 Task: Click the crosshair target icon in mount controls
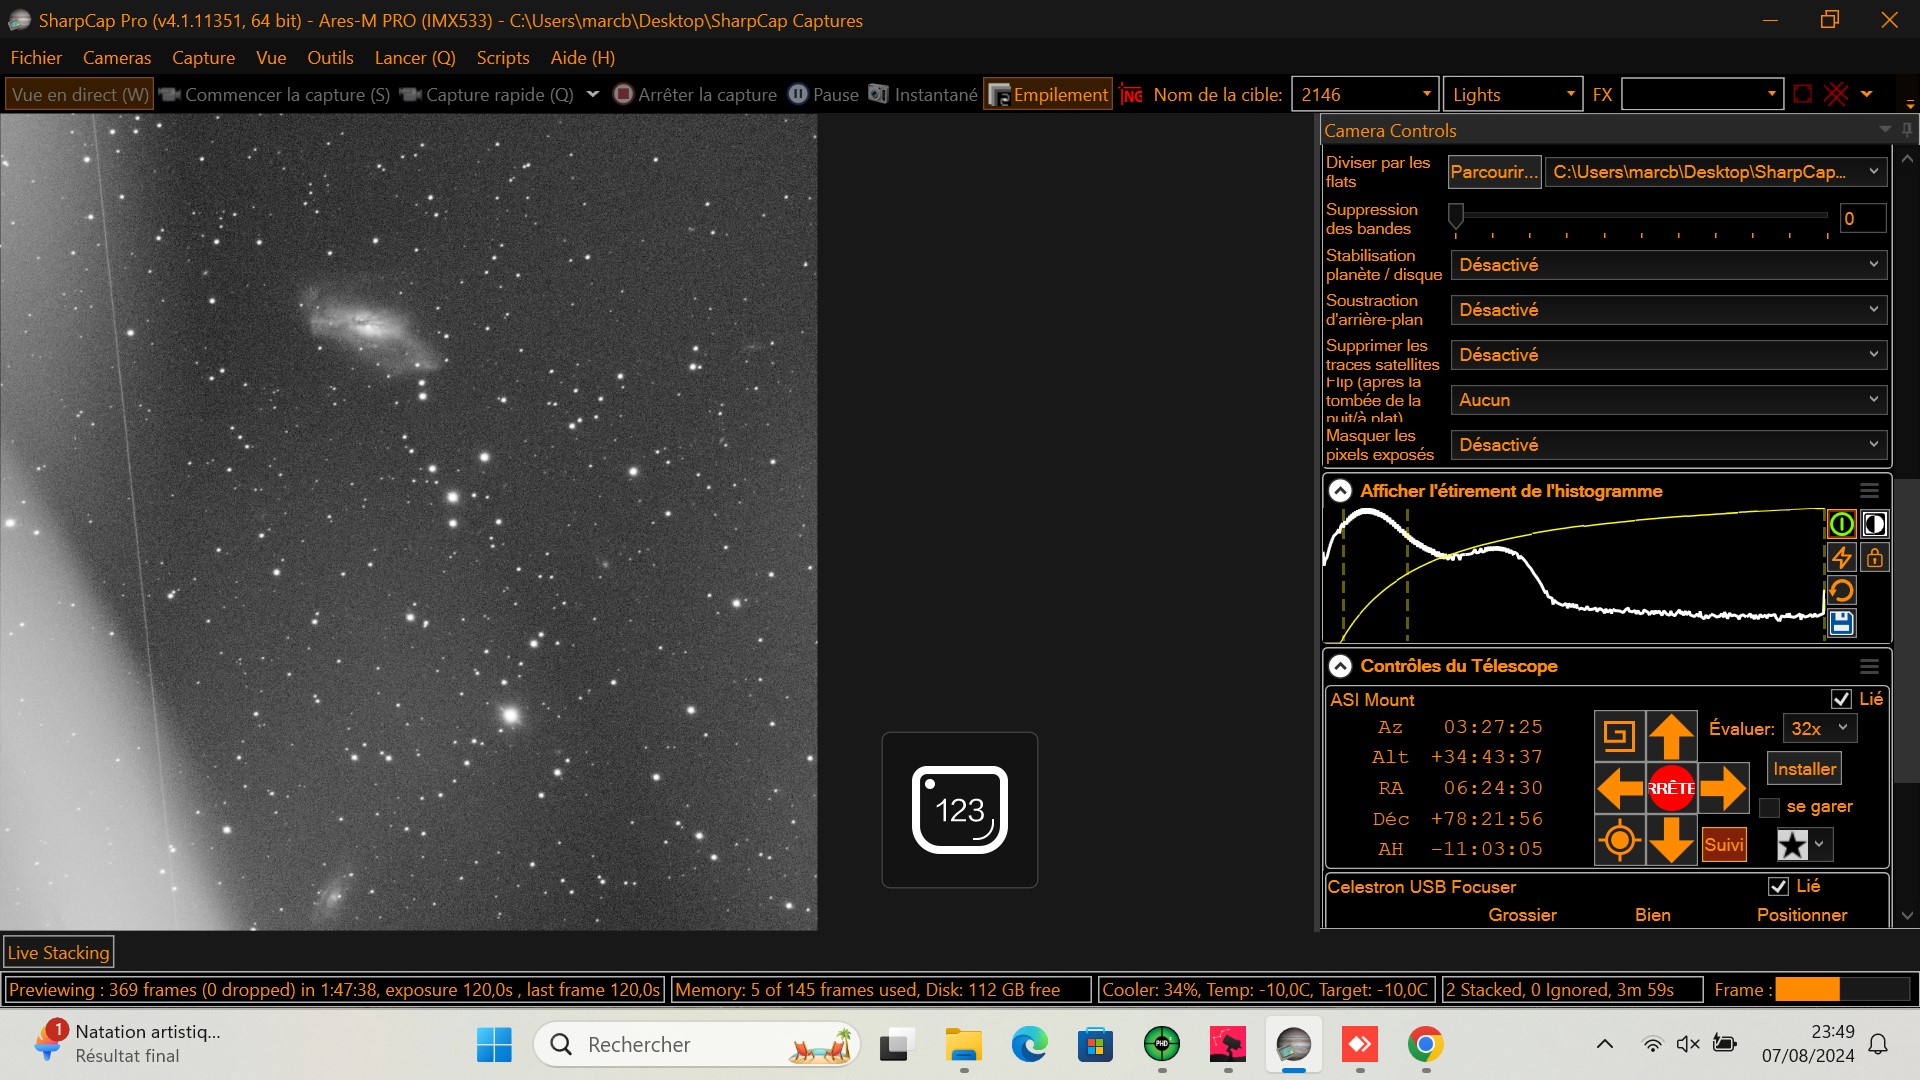point(1619,840)
